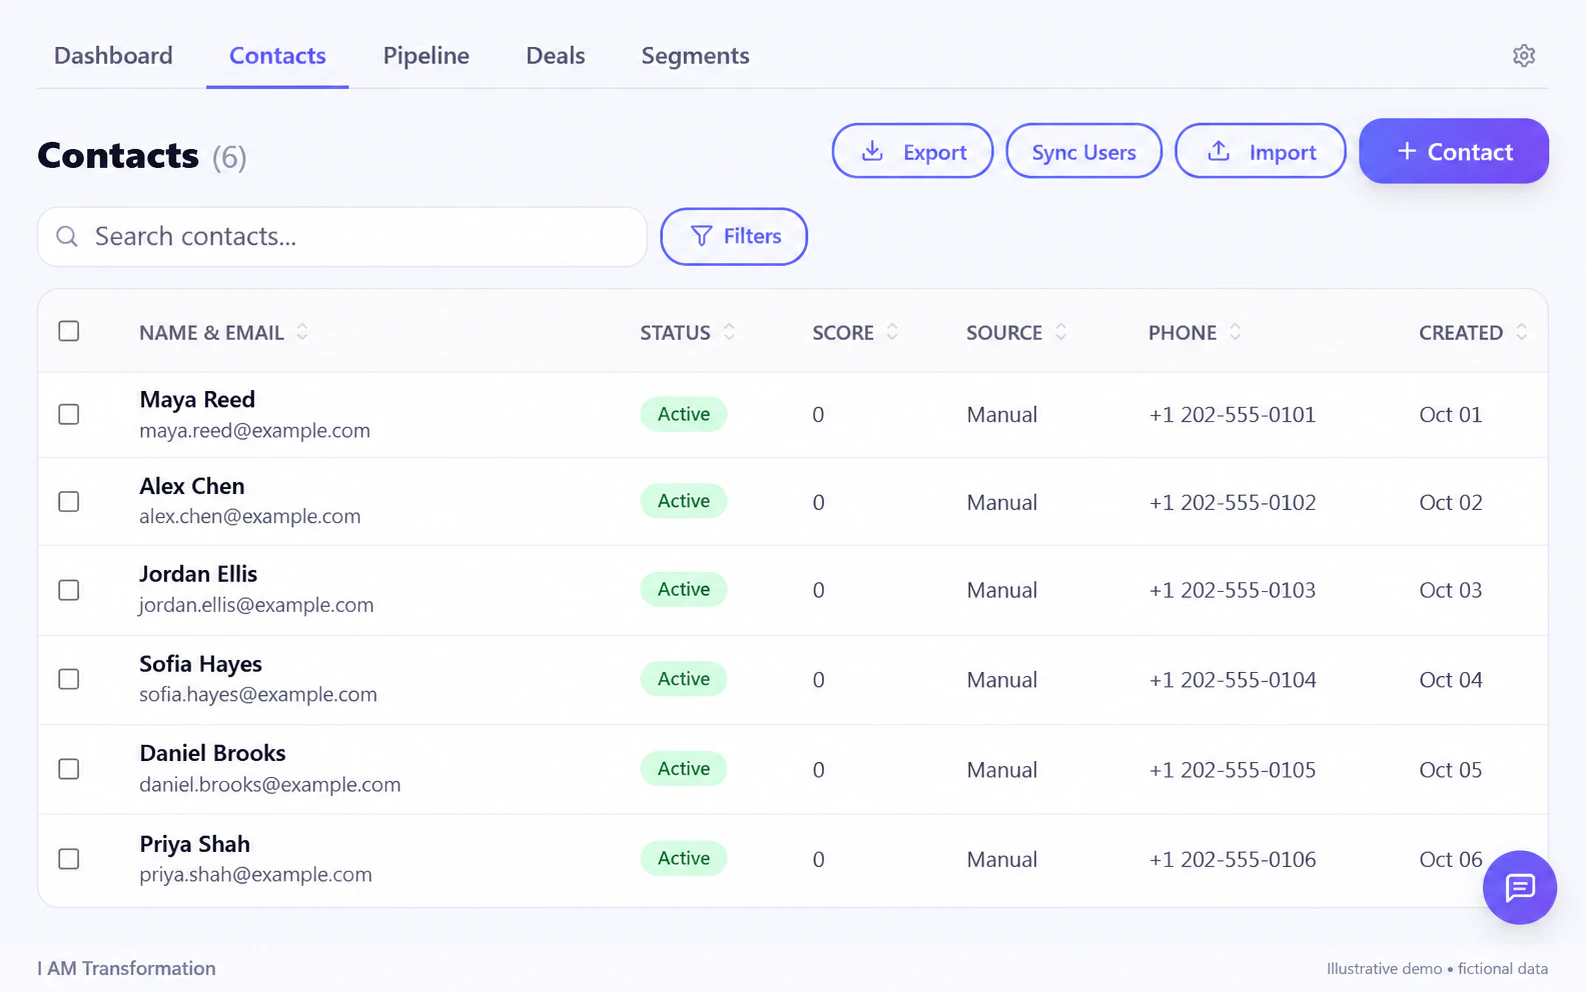Viewport: 1586px width, 992px height.
Task: Sort by Score column arrows
Action: [x=892, y=332]
